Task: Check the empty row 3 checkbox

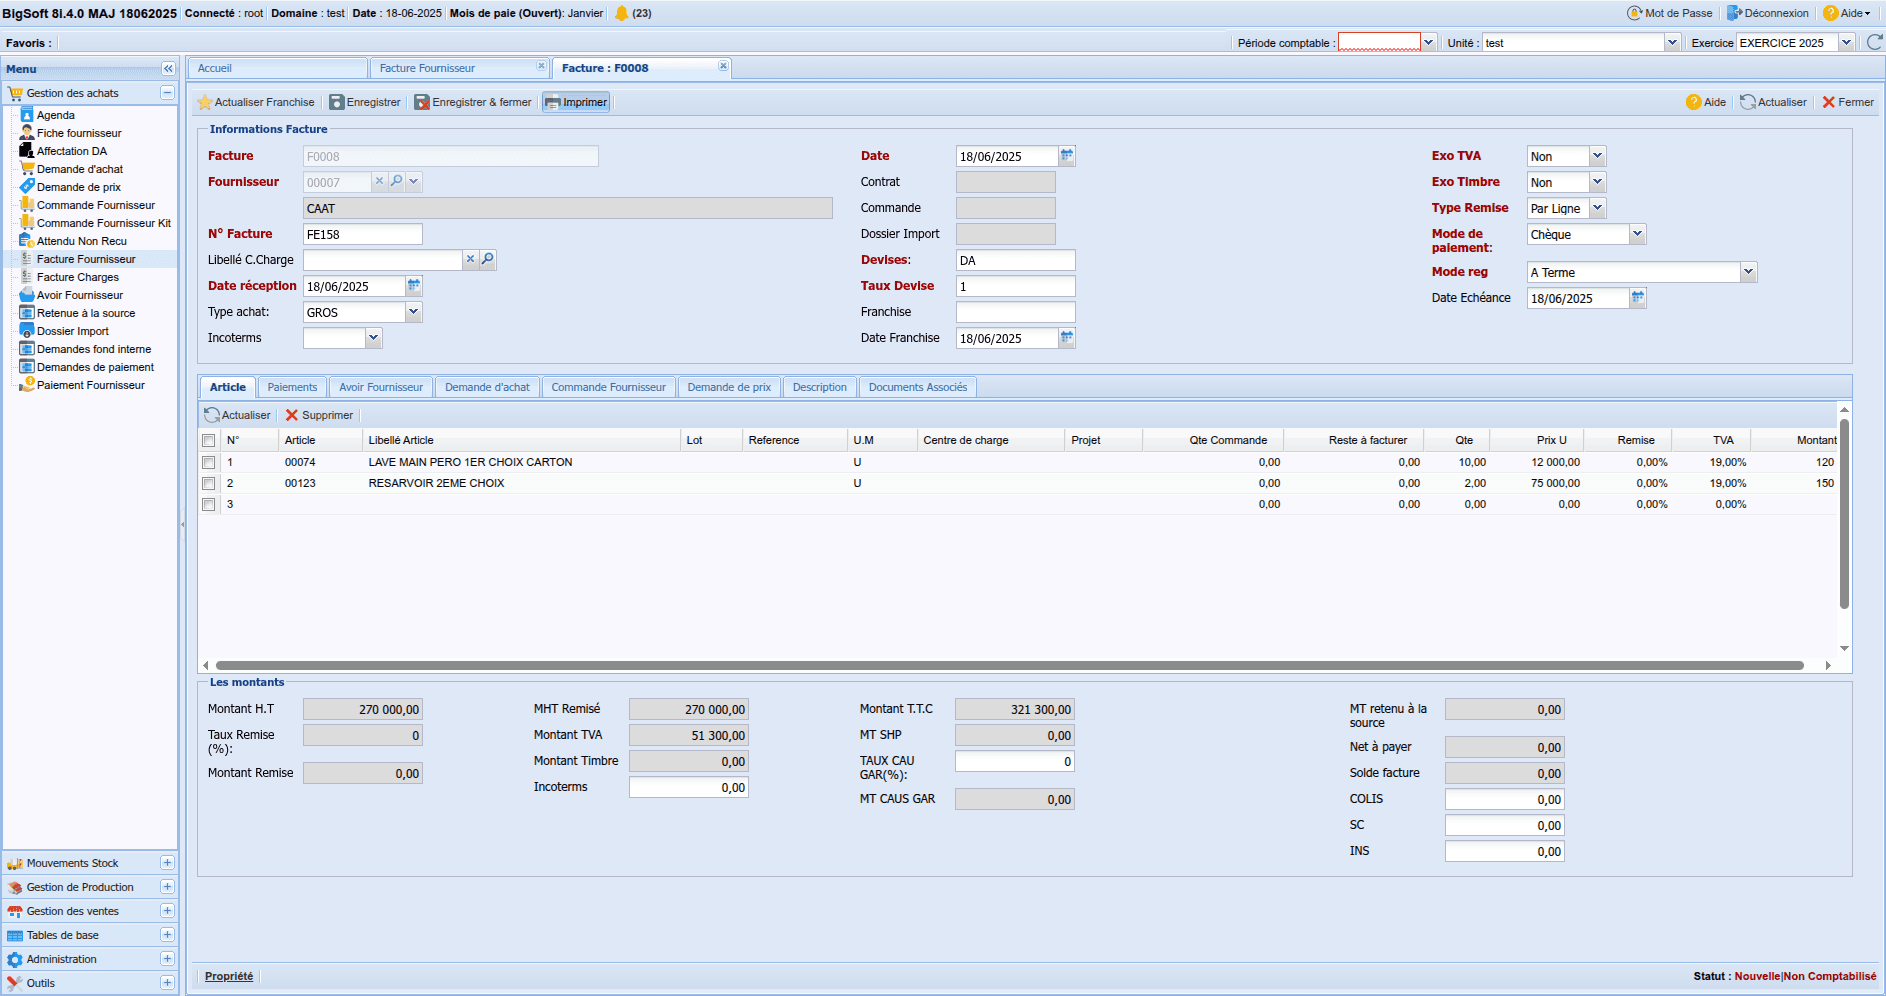Action: point(209,505)
